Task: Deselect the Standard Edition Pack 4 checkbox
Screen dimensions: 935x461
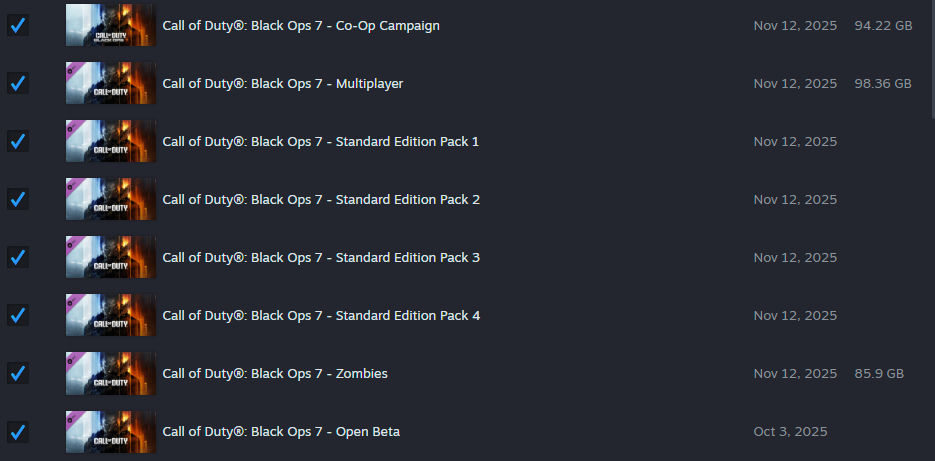Action: pos(18,316)
